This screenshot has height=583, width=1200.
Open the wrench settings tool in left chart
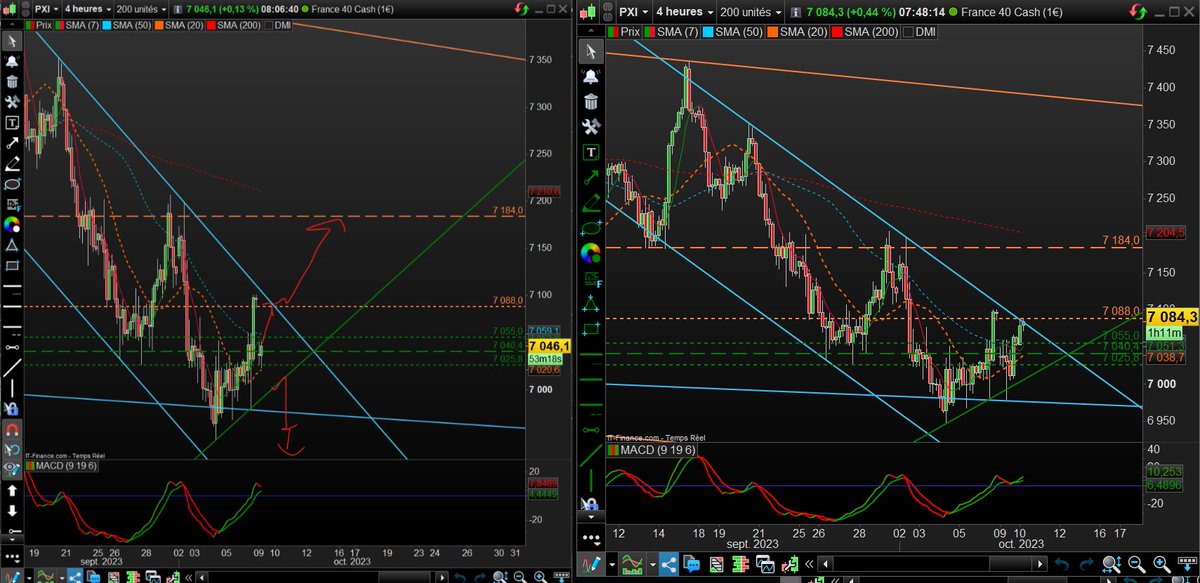click(x=12, y=102)
